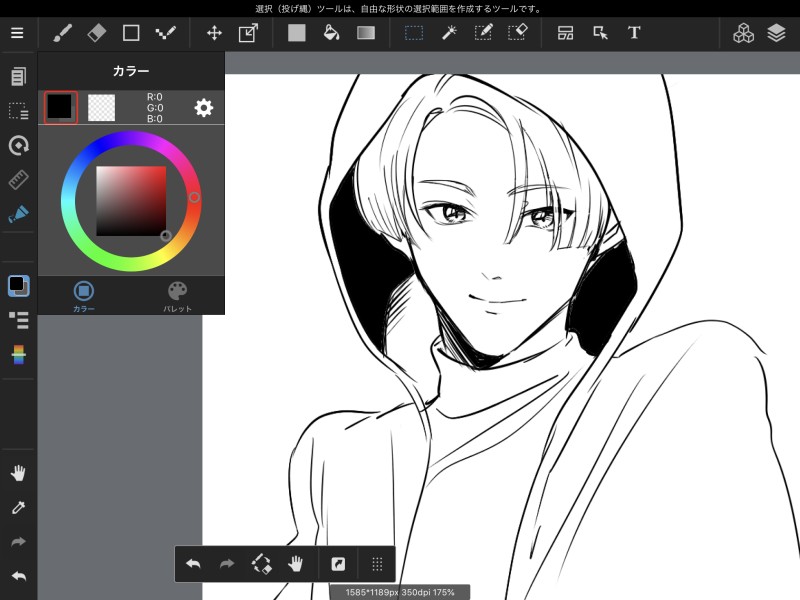This screenshot has width=800, height=600.
Task: Click the dotted grip handle of floating toolbar
Action: click(377, 564)
